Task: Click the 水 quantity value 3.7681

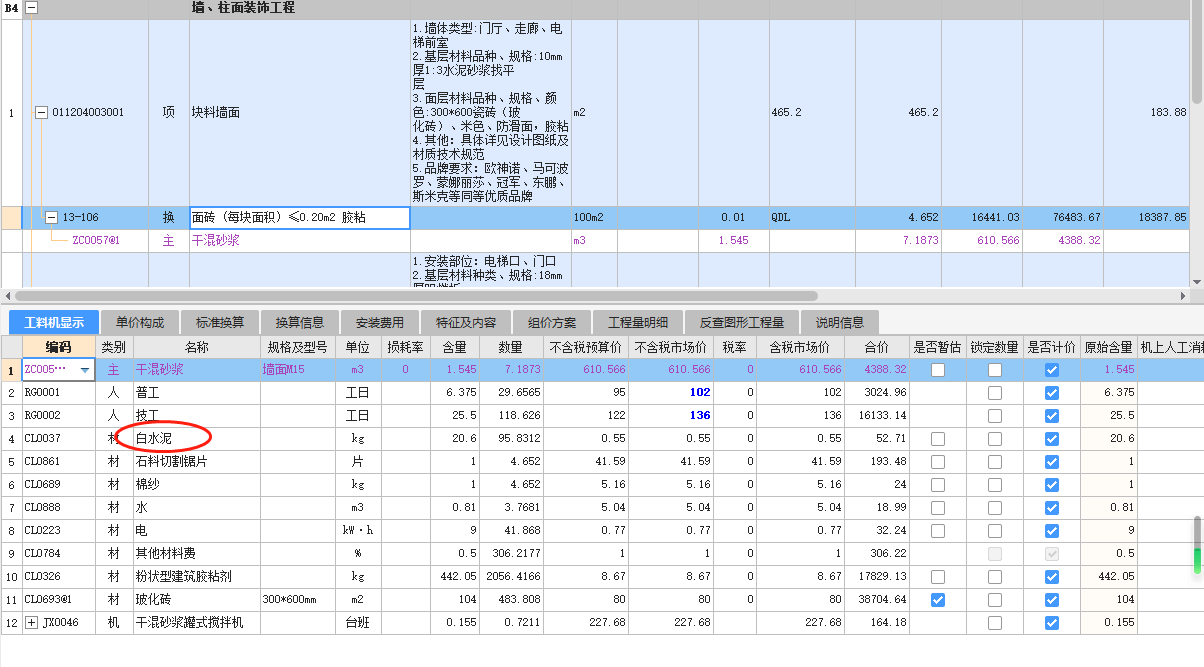Action: [x=510, y=508]
